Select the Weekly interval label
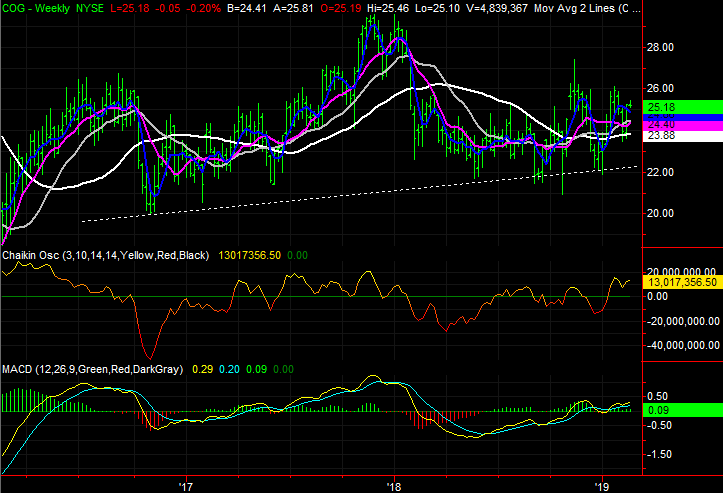723x493 pixels. coord(56,6)
